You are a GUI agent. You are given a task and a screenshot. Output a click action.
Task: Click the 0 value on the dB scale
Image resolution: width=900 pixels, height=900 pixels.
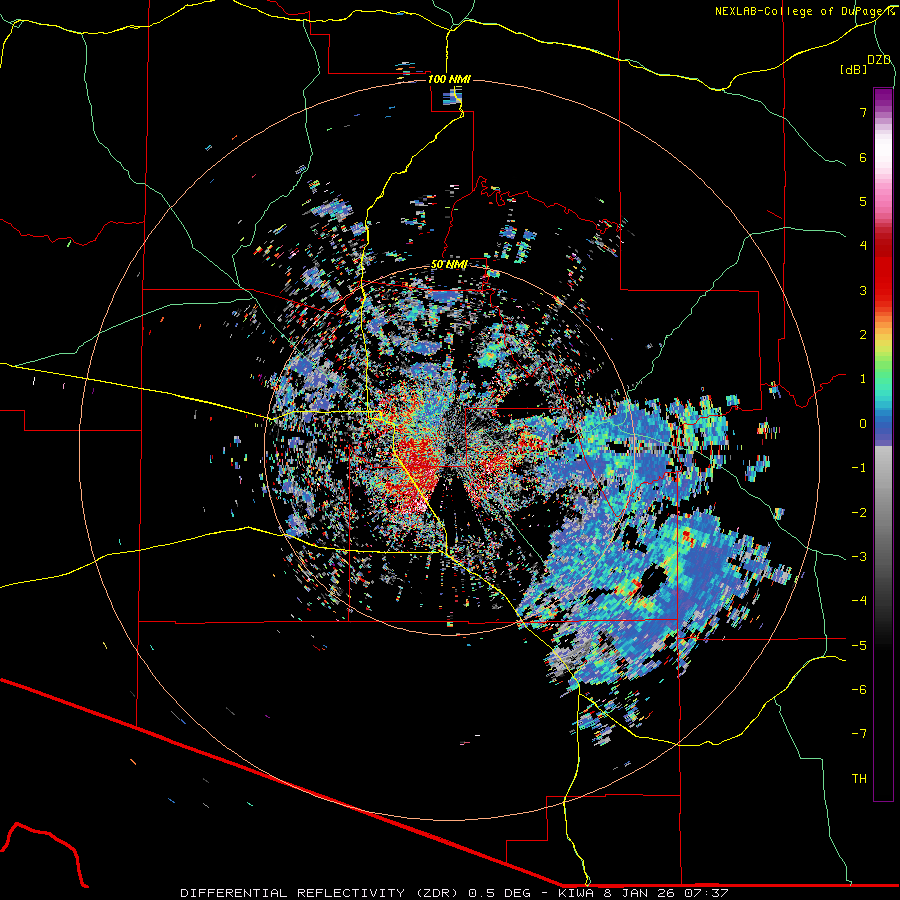tap(863, 424)
